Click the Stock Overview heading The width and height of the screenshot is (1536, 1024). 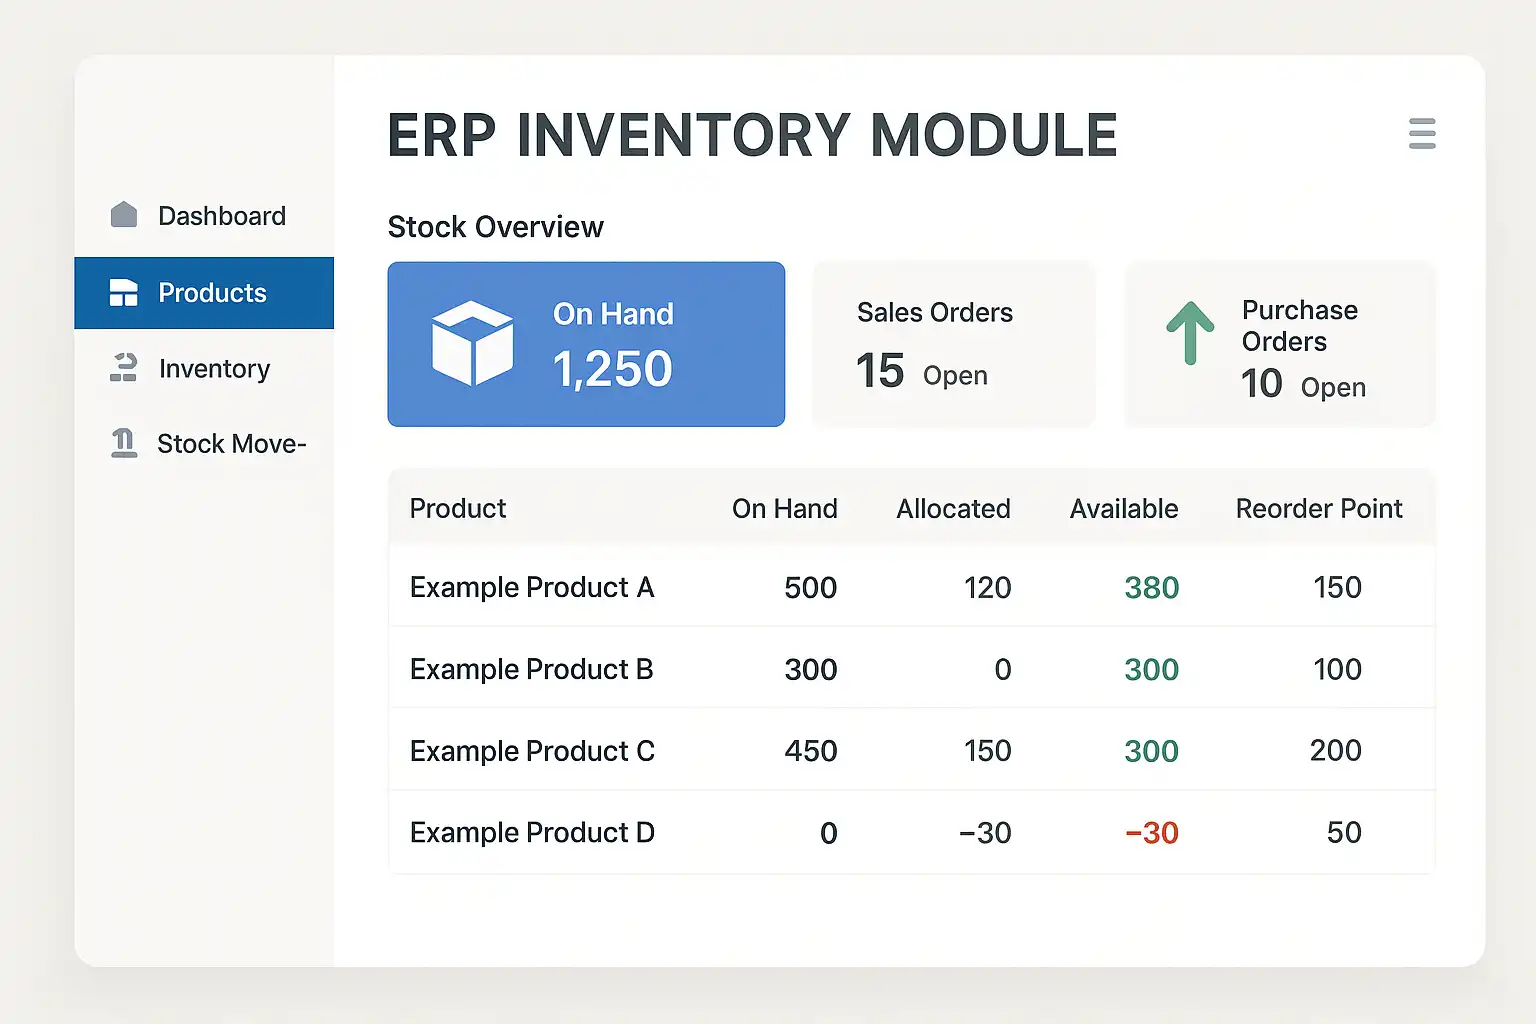tap(496, 227)
